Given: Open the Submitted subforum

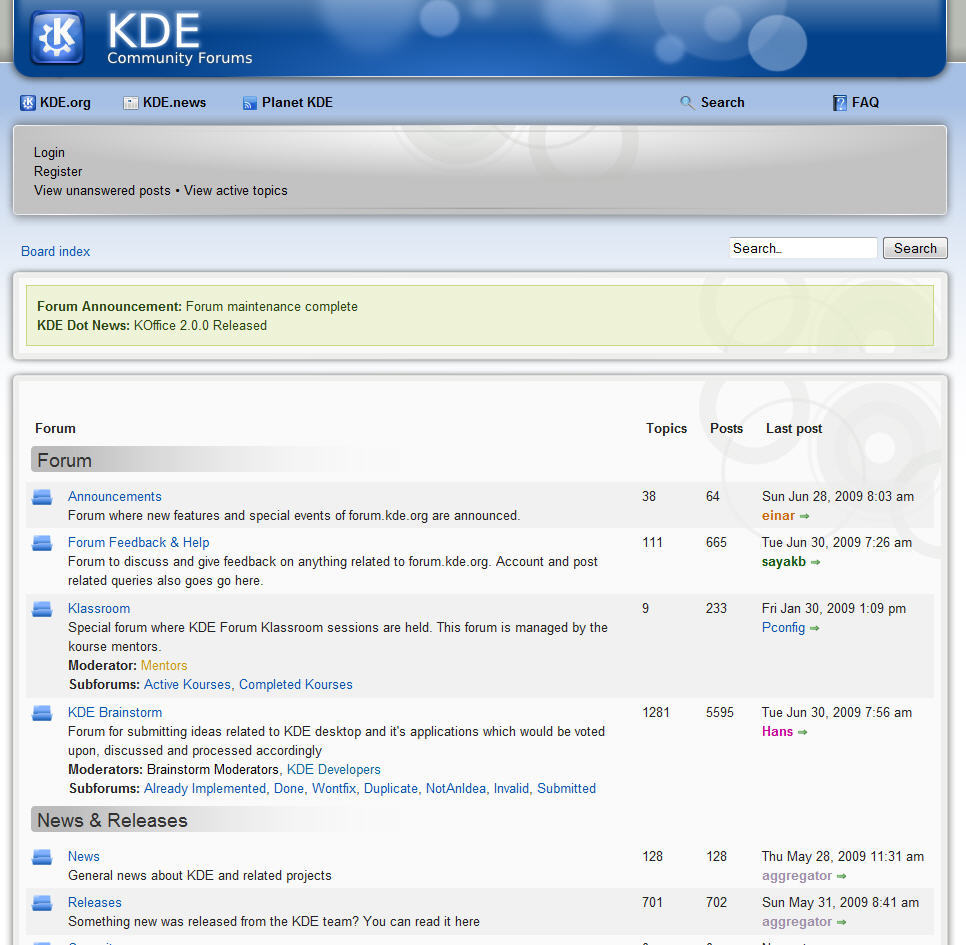Looking at the screenshot, I should tap(566, 789).
